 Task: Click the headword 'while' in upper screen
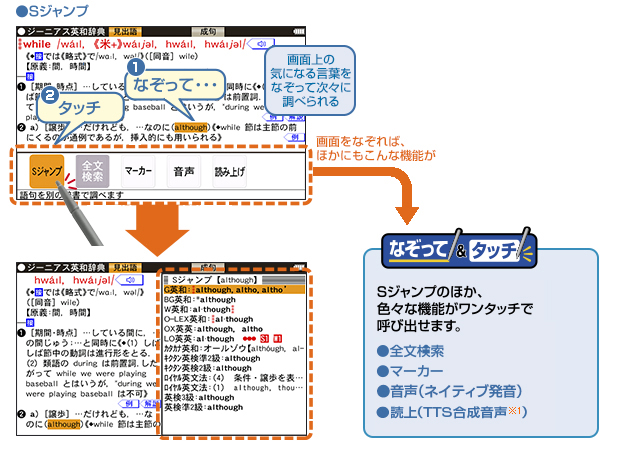(x=37, y=44)
